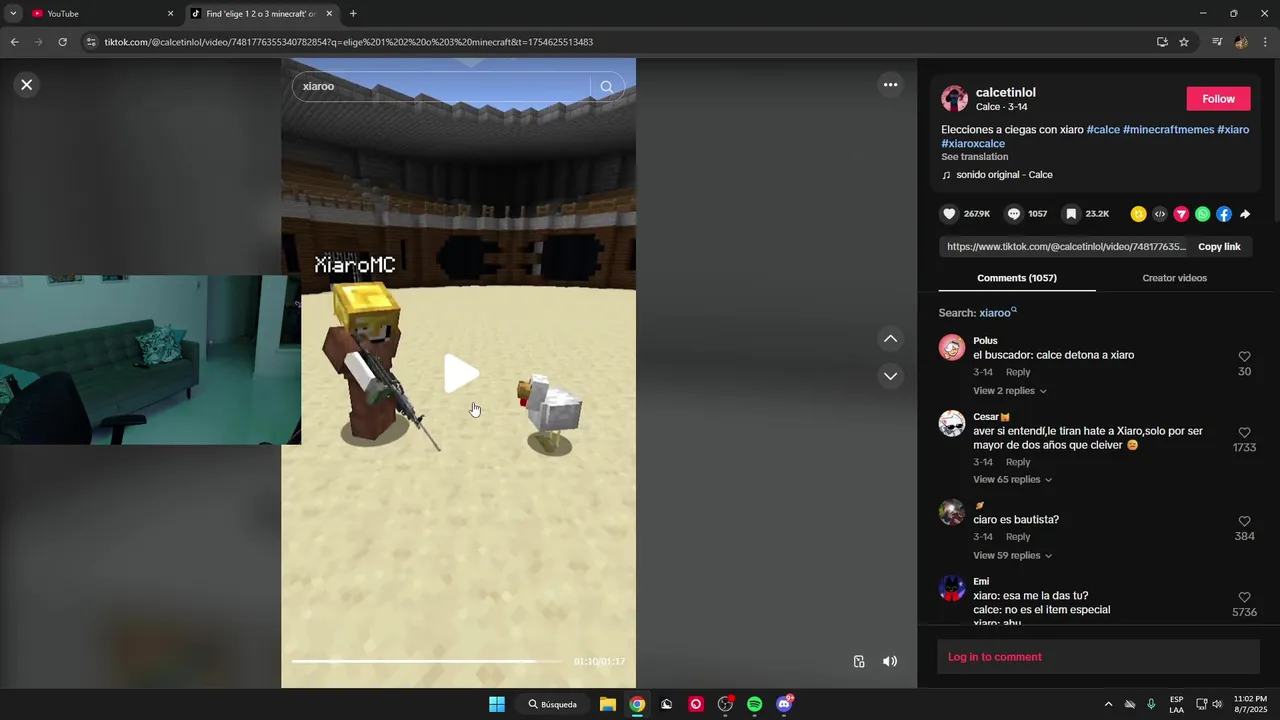Play the paused video
The image size is (1280, 720).
[460, 374]
